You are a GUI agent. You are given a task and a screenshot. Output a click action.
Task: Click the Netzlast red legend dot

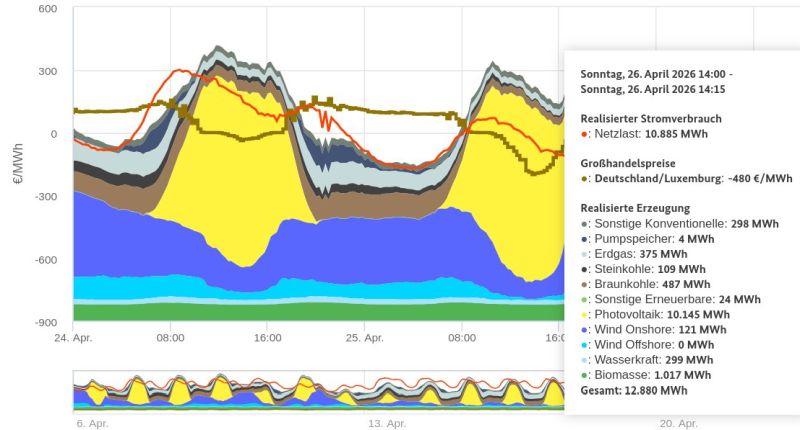[x=584, y=135]
